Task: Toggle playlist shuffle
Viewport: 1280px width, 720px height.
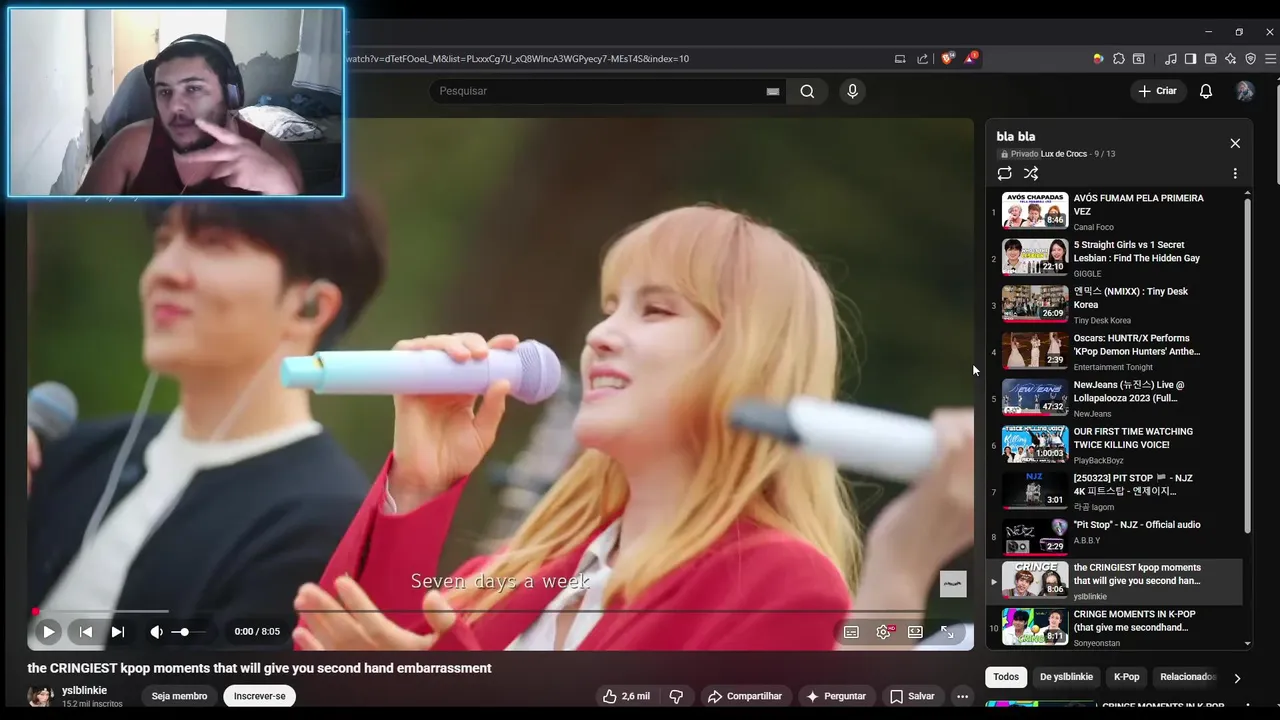Action: tap(1031, 173)
